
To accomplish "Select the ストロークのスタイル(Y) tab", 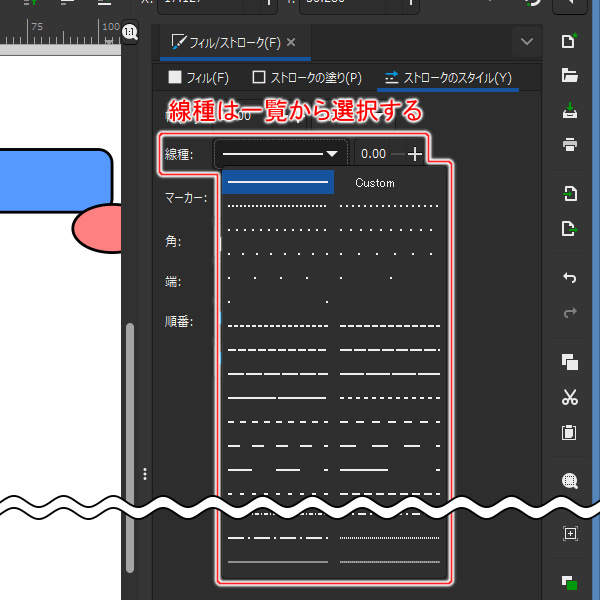I will pos(448,78).
